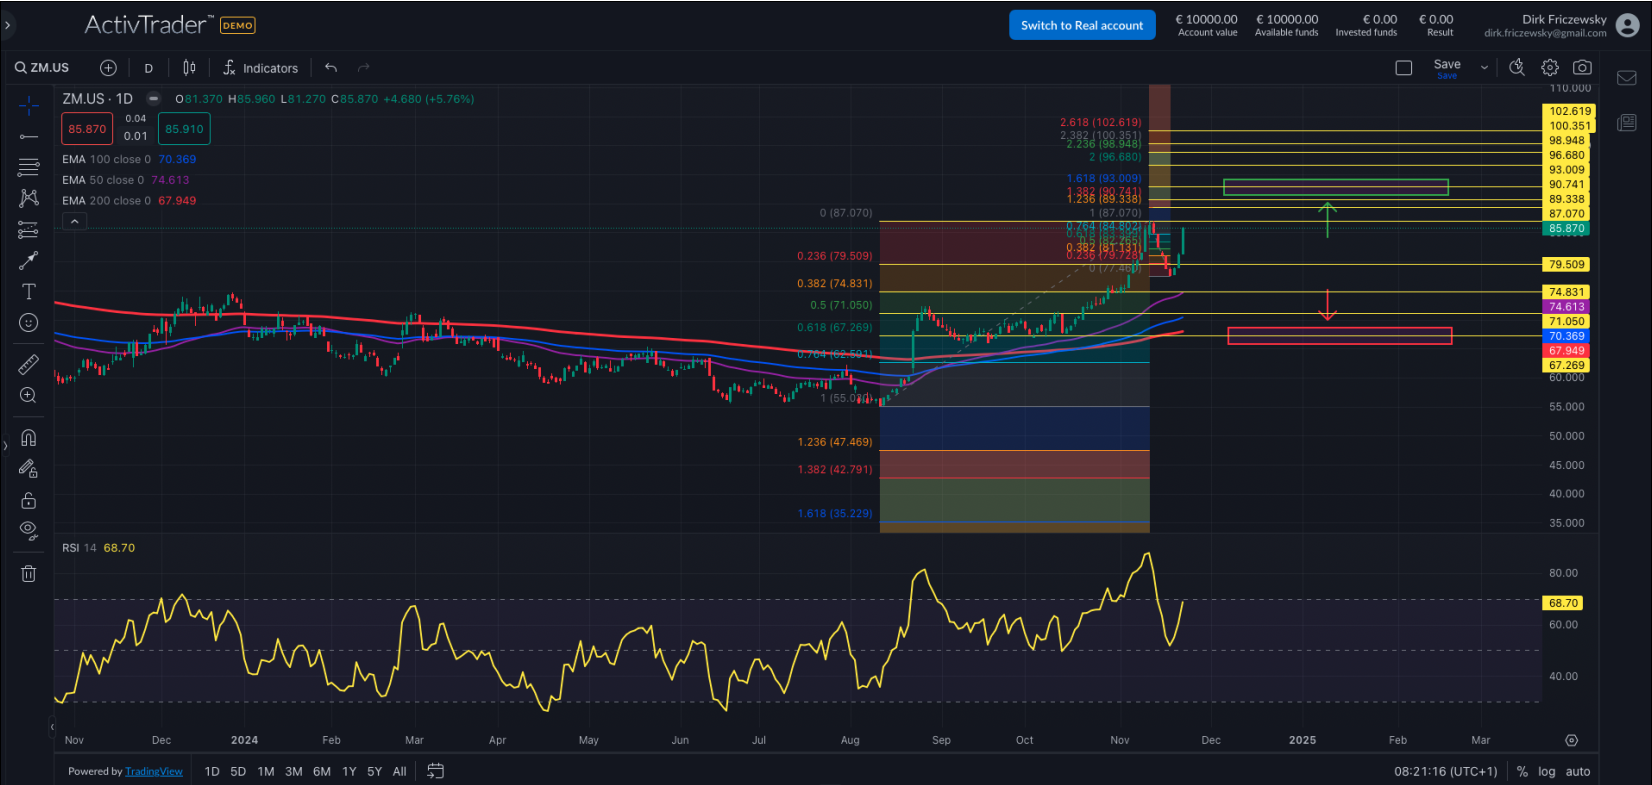Select the Text drawing tool
This screenshot has height=785, width=1652.
pos(28,292)
